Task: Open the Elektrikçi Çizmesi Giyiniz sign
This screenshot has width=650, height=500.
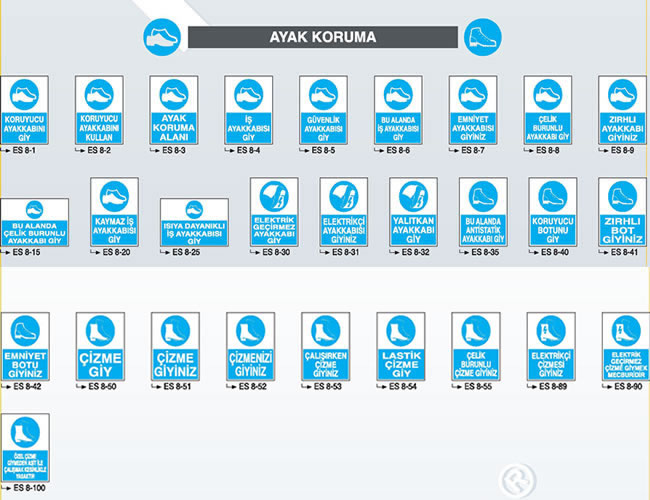Action: [551, 346]
